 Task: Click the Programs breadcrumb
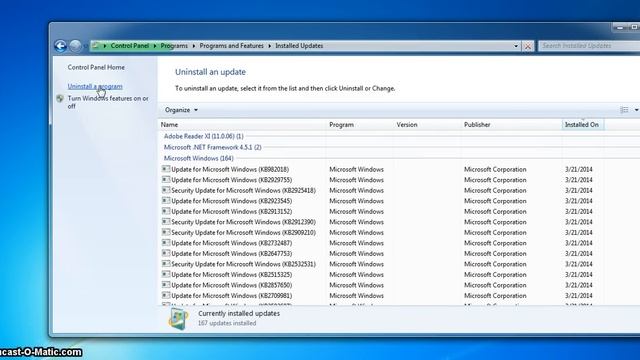174,46
